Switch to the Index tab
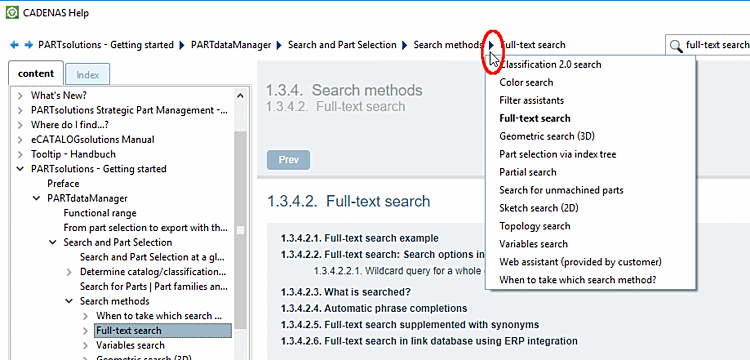 88,75
